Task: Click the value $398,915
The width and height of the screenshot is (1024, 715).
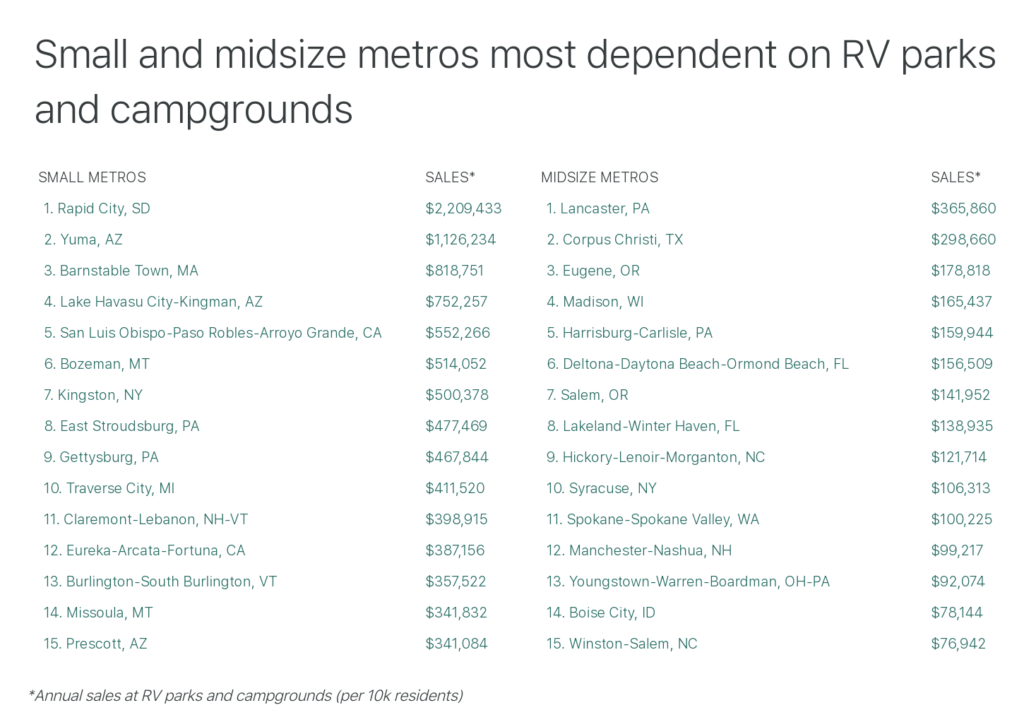Action: point(456,520)
